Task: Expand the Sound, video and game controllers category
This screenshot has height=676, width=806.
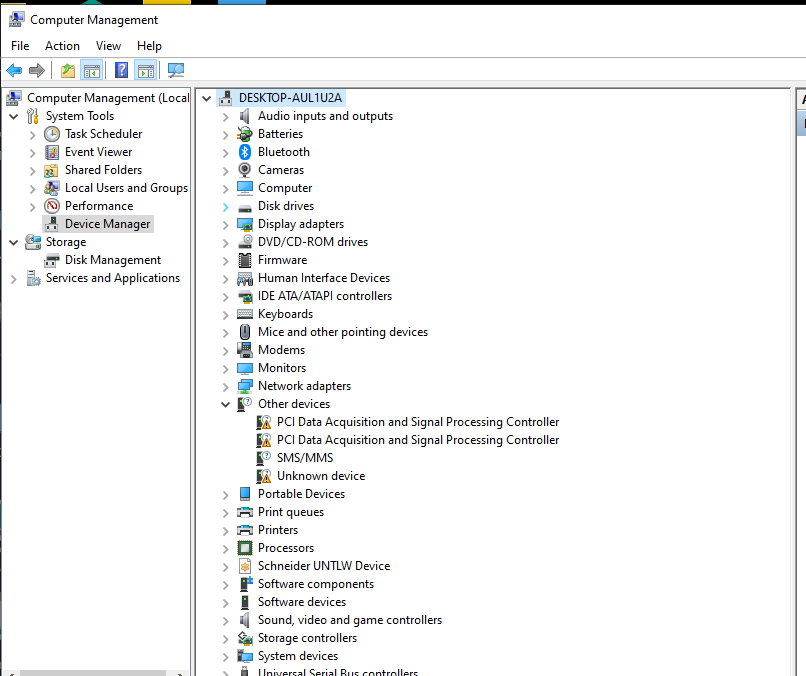Action: (x=225, y=620)
